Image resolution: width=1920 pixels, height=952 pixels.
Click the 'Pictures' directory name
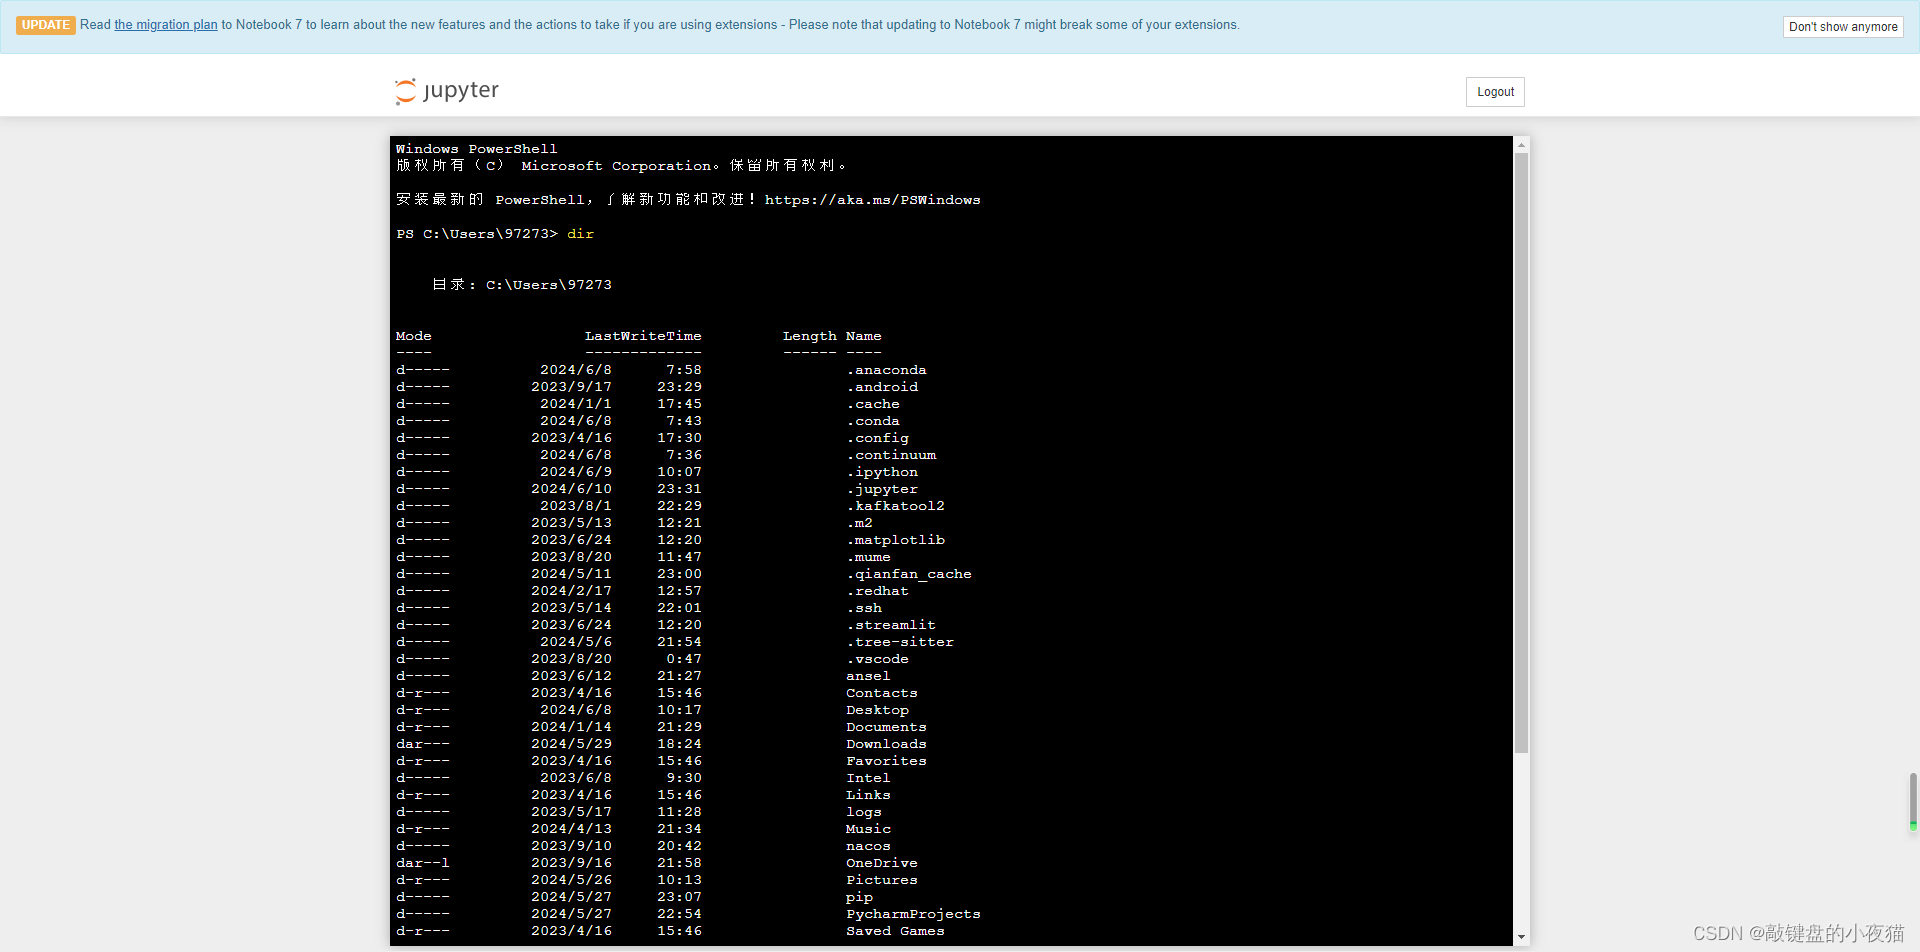pos(882,880)
